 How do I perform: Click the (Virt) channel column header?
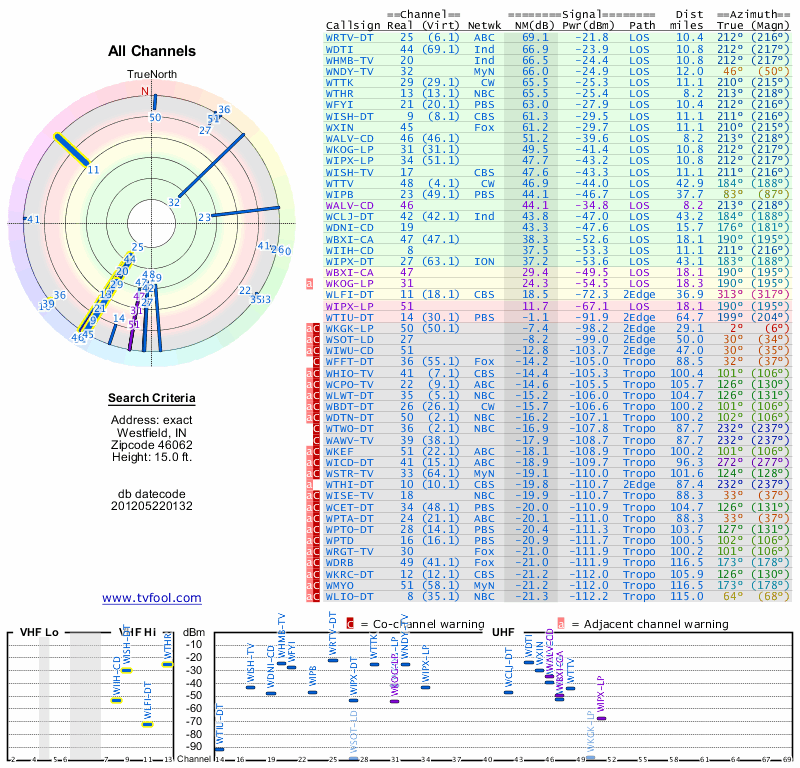click(x=441, y=26)
